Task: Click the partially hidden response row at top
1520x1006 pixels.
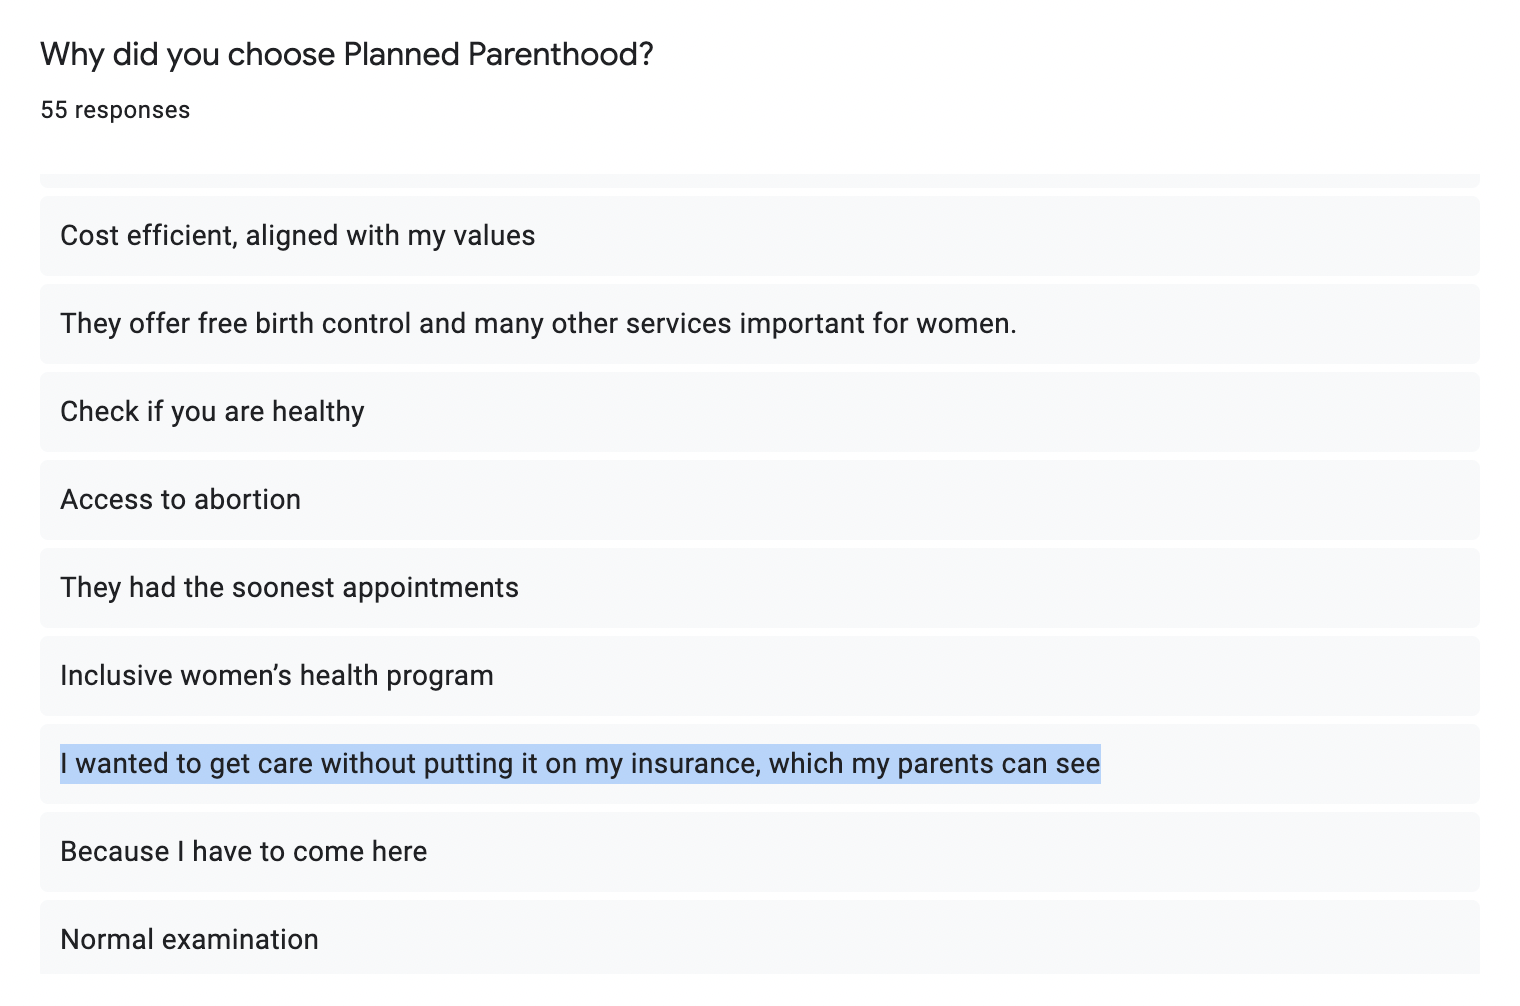Action: (x=759, y=181)
